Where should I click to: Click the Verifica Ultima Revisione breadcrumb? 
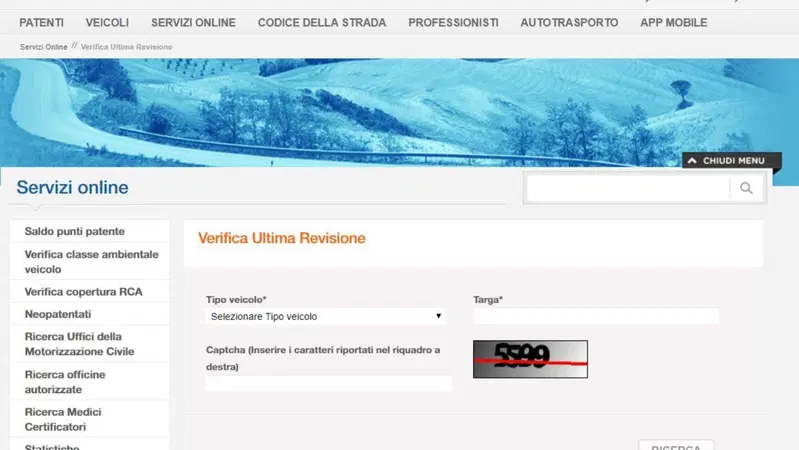[x=126, y=47]
